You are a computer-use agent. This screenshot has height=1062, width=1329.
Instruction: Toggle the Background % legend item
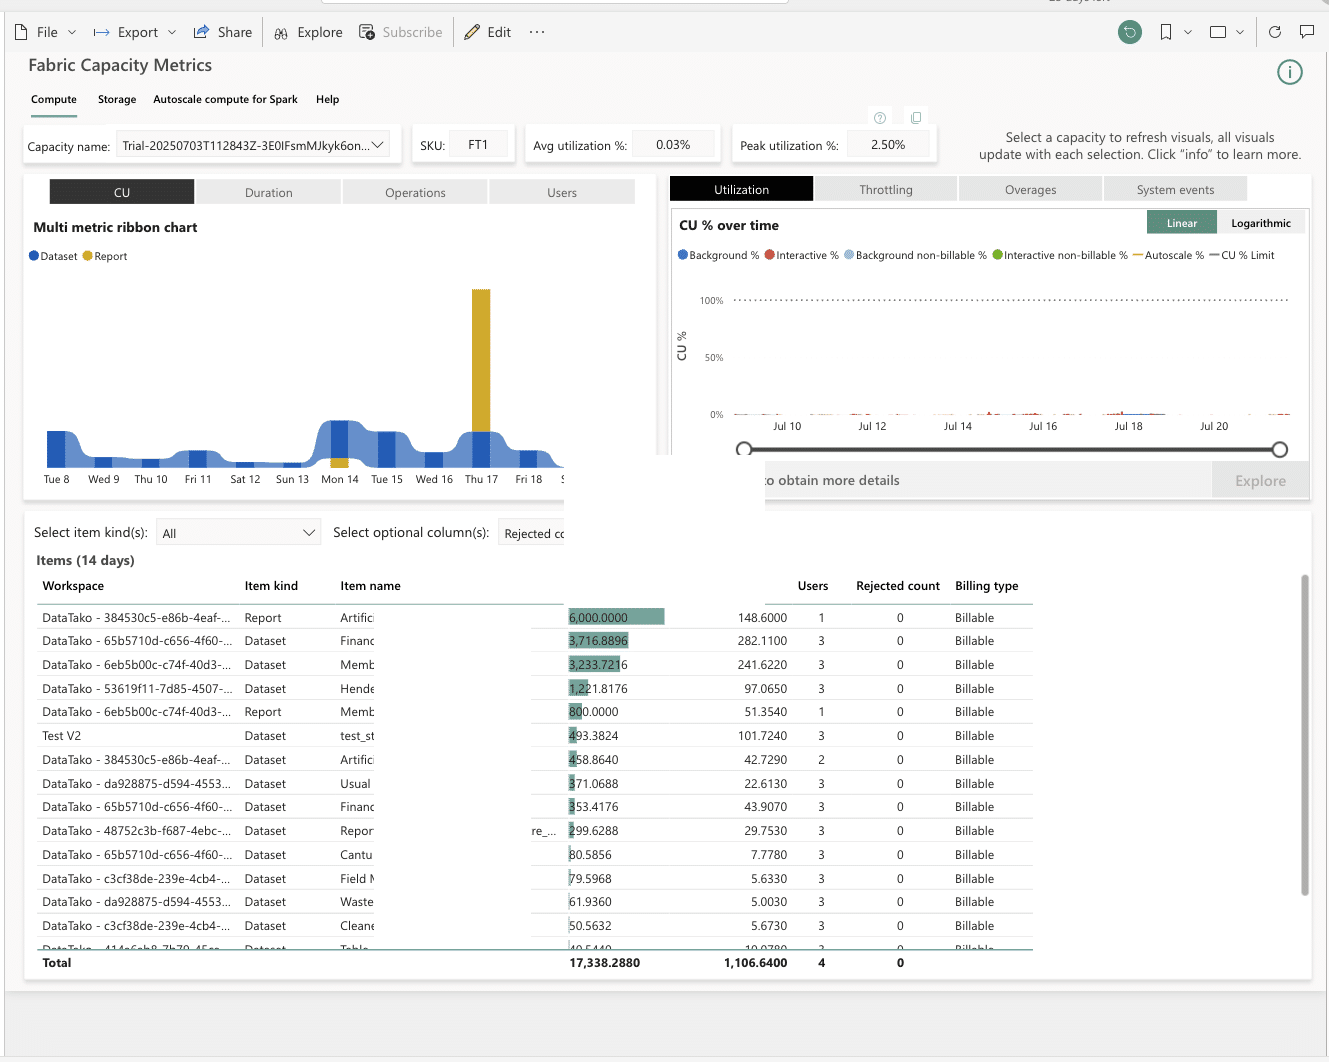pos(718,255)
